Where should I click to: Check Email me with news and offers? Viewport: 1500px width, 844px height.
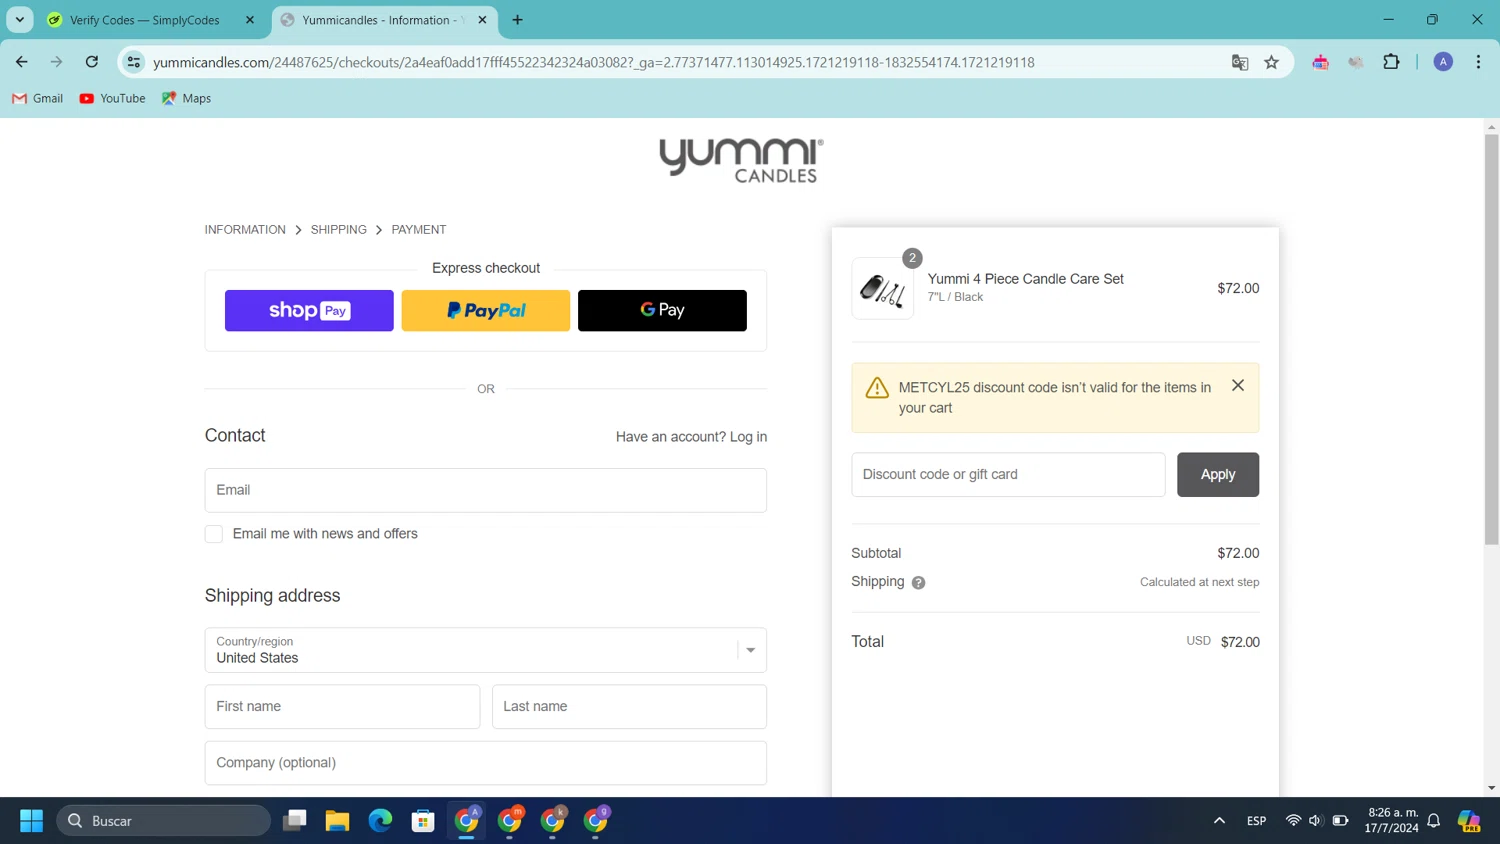click(214, 534)
